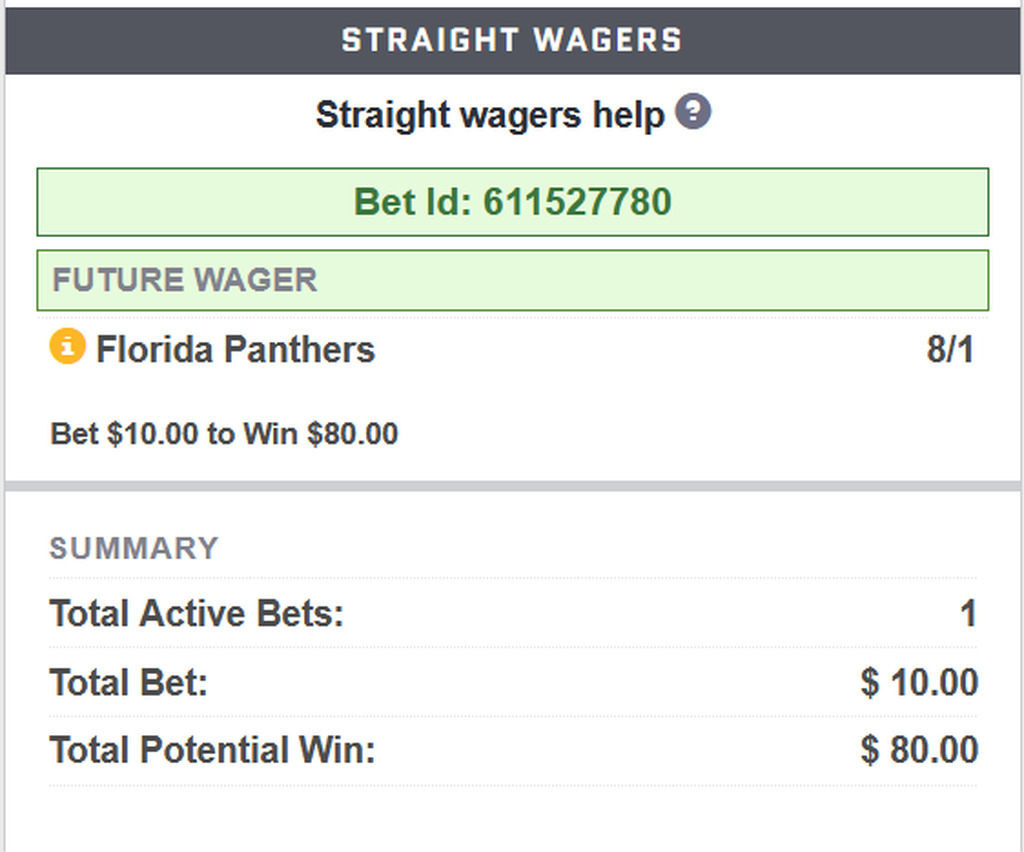This screenshot has height=852, width=1024.
Task: Select the Total Bet label
Action: point(128,683)
